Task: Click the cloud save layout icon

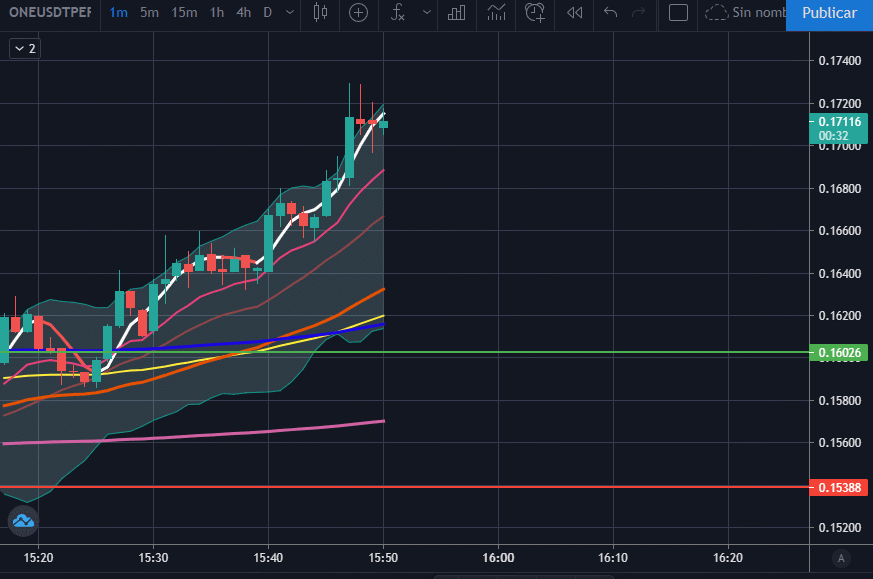Action: [716, 12]
